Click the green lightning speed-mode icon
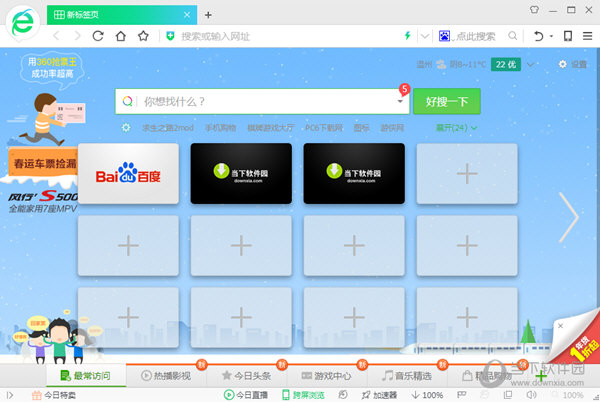 coord(408,36)
